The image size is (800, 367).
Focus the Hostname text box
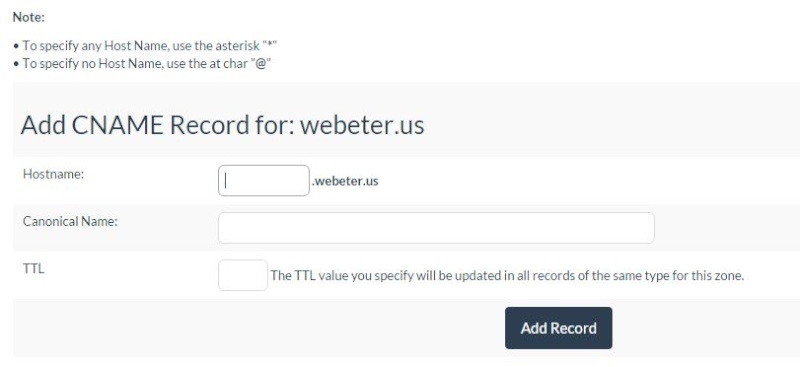263,180
